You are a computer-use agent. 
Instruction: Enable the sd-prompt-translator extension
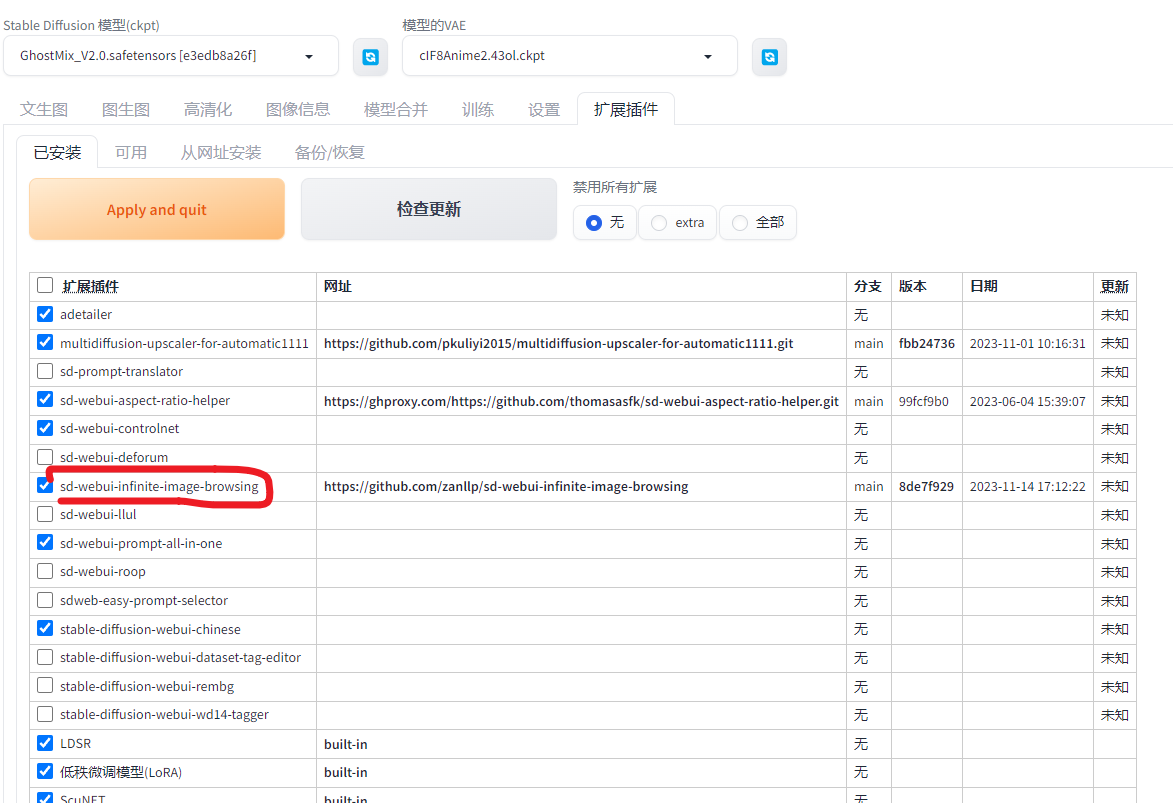(45, 371)
